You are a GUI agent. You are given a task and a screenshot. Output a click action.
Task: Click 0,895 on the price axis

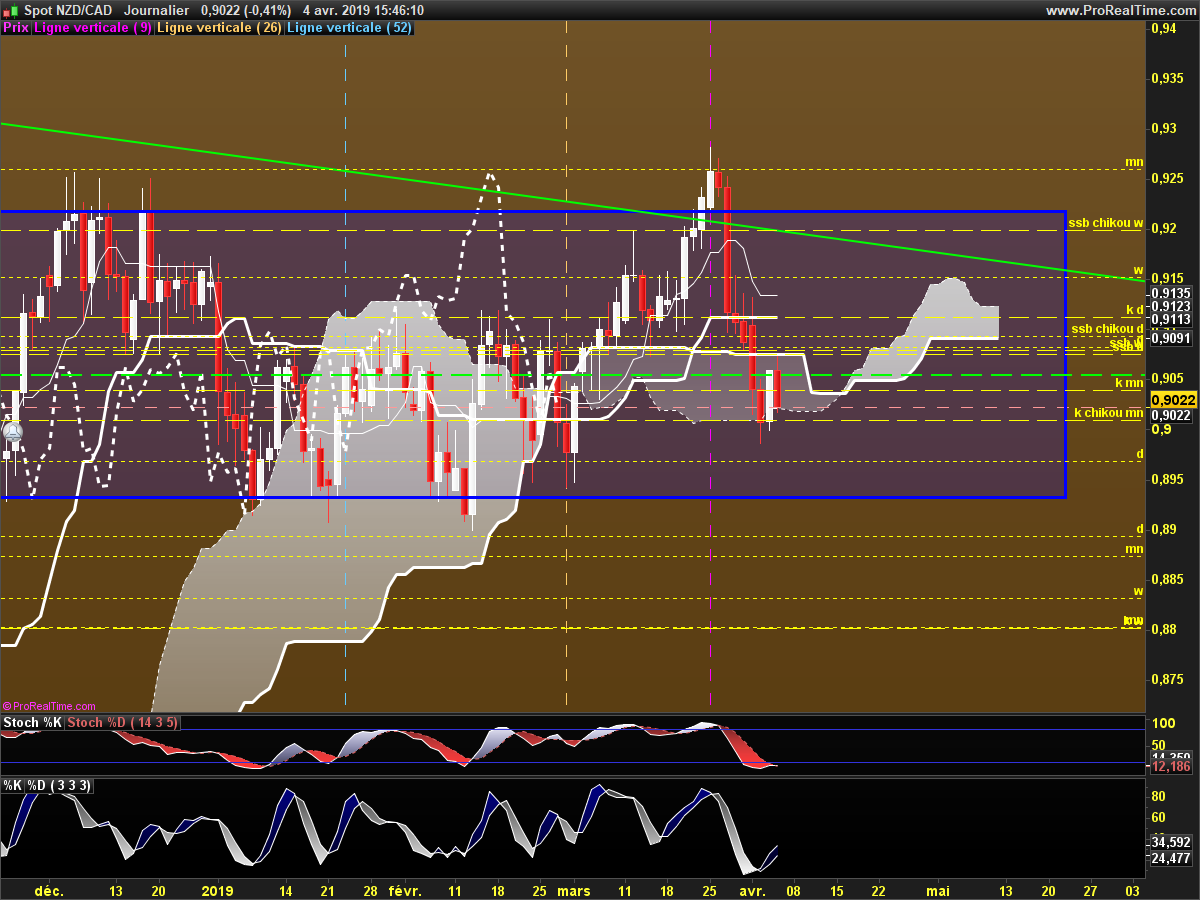(1167, 479)
